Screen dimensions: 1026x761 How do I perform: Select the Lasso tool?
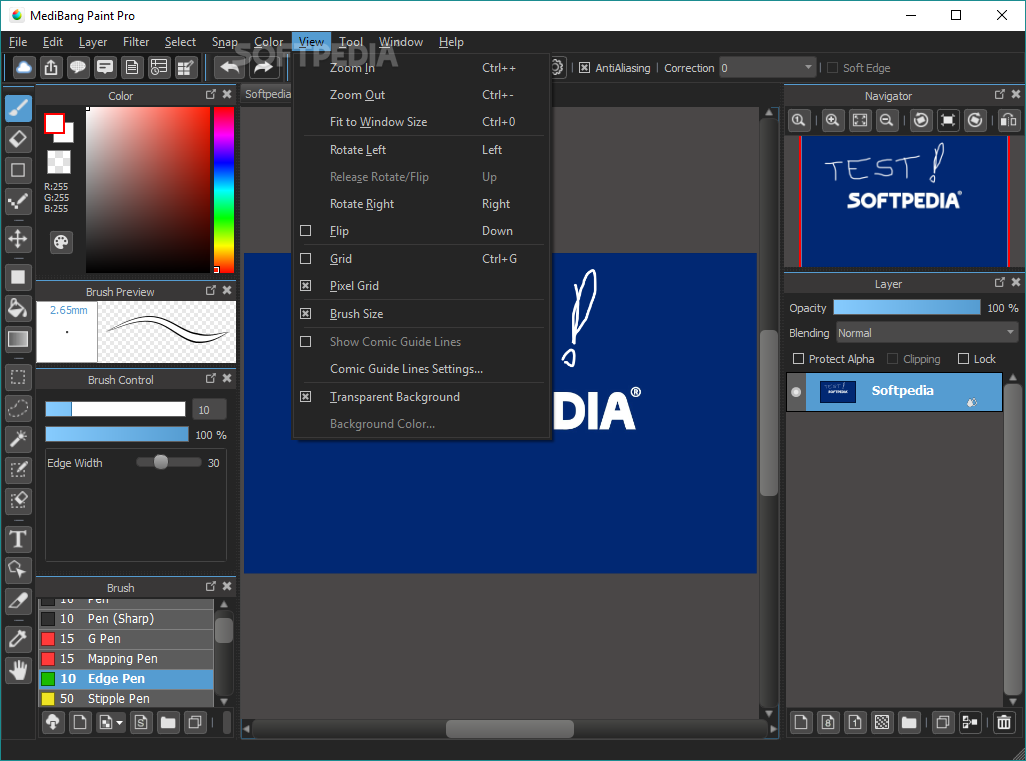[18, 408]
